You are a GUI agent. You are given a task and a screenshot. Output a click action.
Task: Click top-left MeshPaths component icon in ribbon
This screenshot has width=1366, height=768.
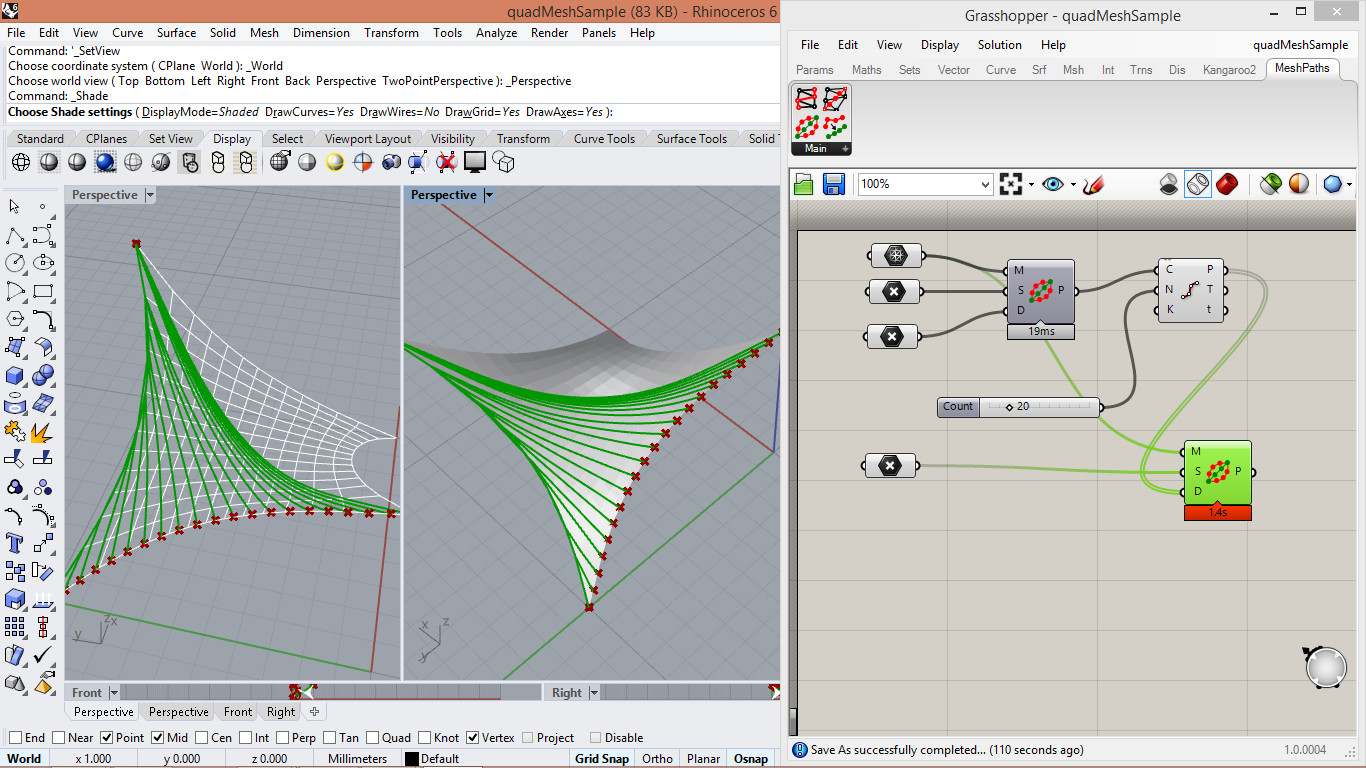pos(807,98)
